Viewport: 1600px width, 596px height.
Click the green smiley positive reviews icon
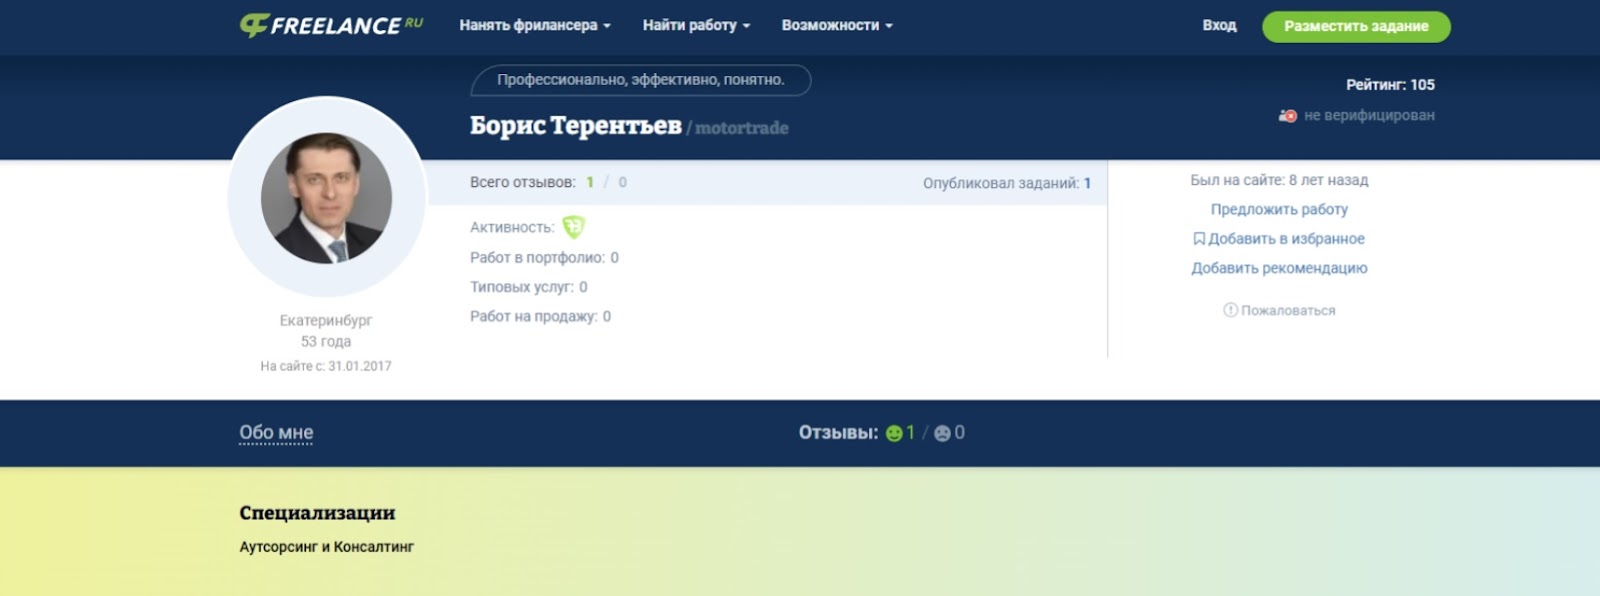(x=894, y=434)
